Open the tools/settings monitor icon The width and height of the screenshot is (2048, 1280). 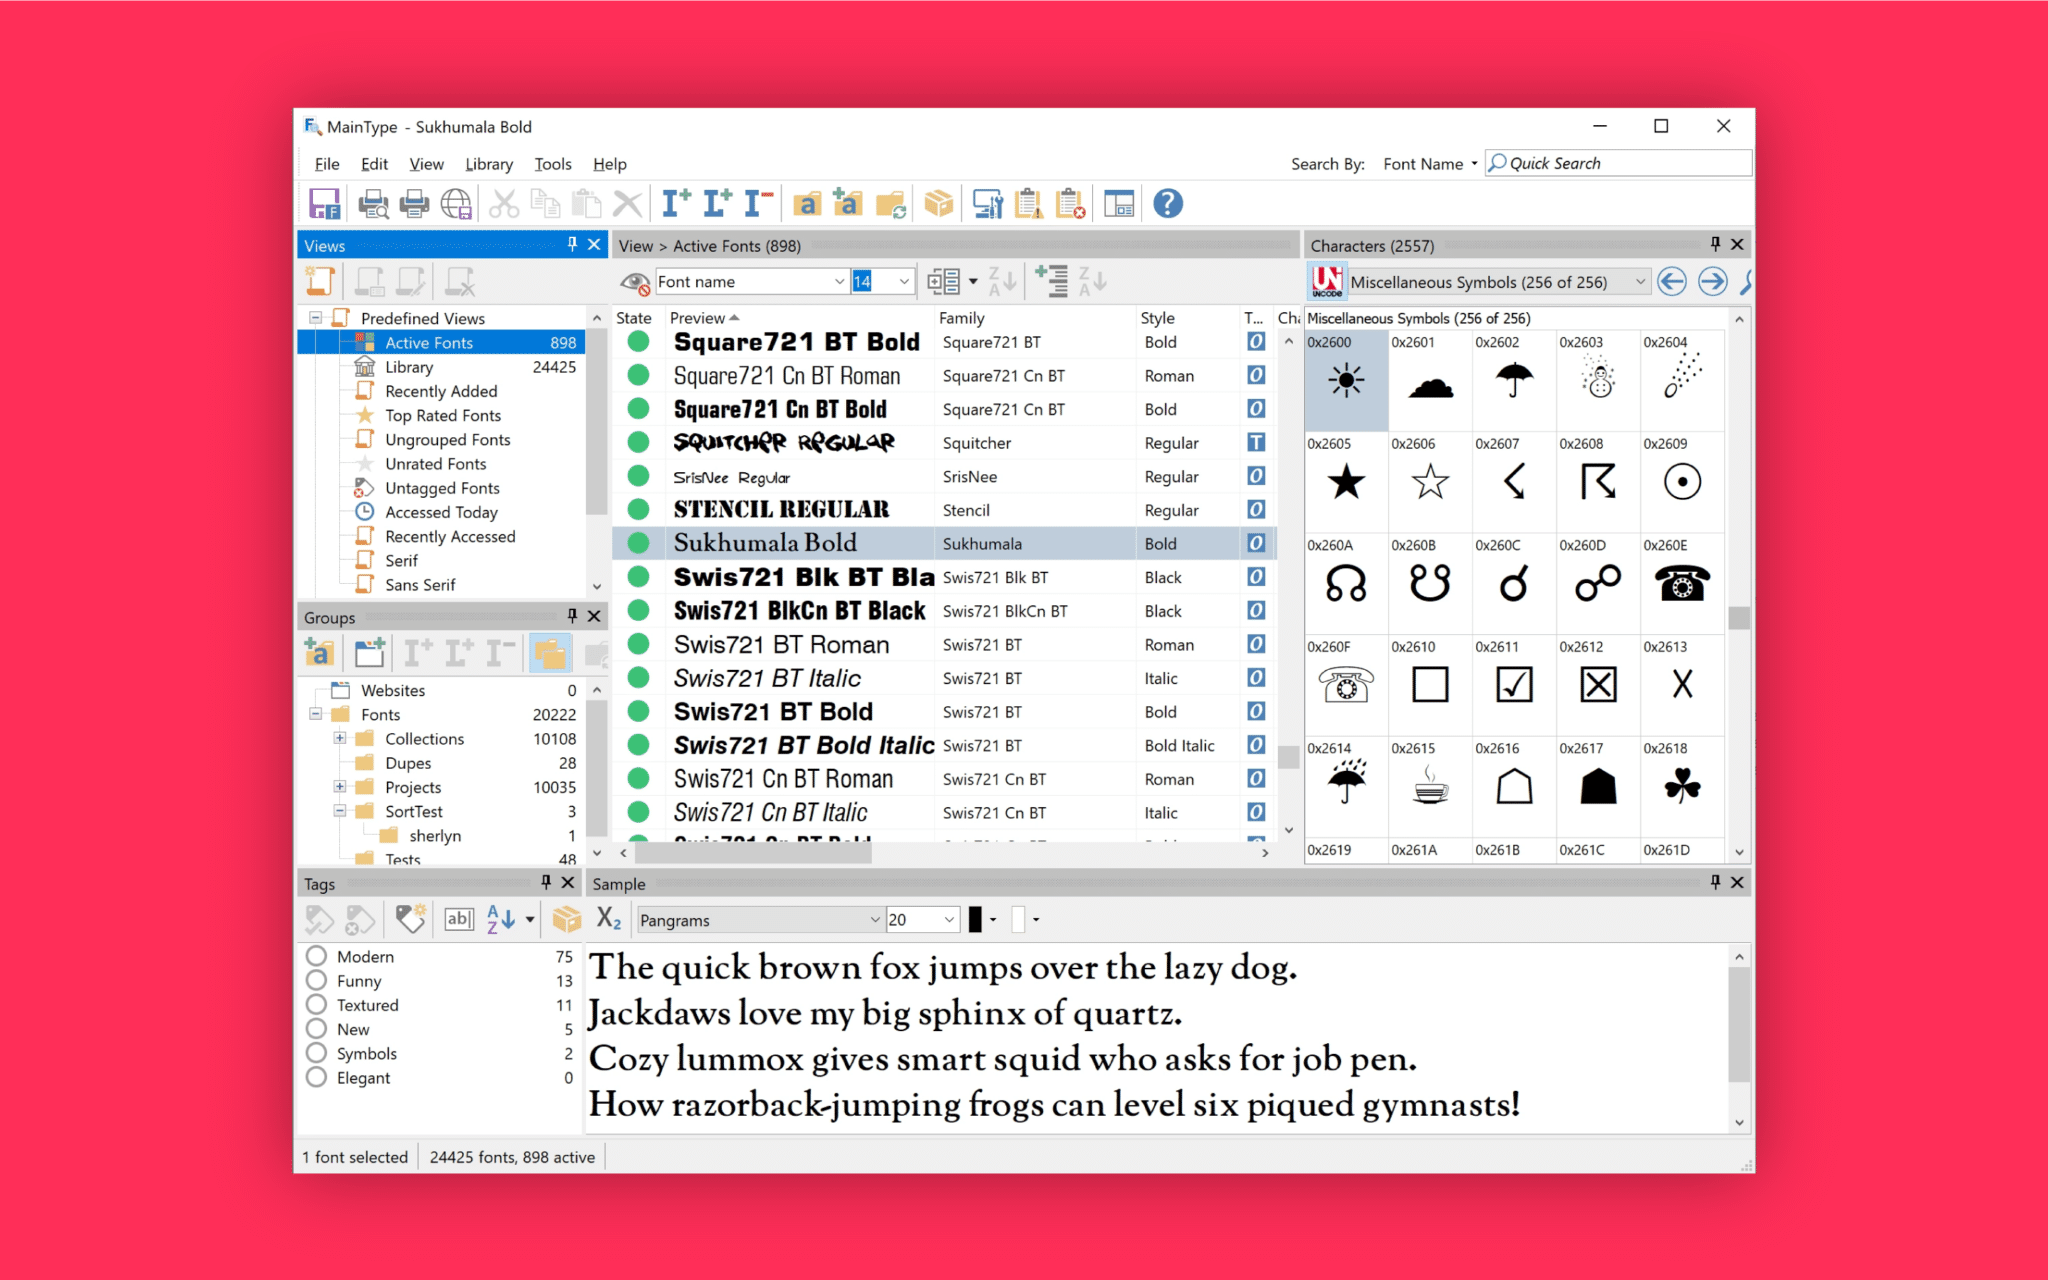click(988, 204)
